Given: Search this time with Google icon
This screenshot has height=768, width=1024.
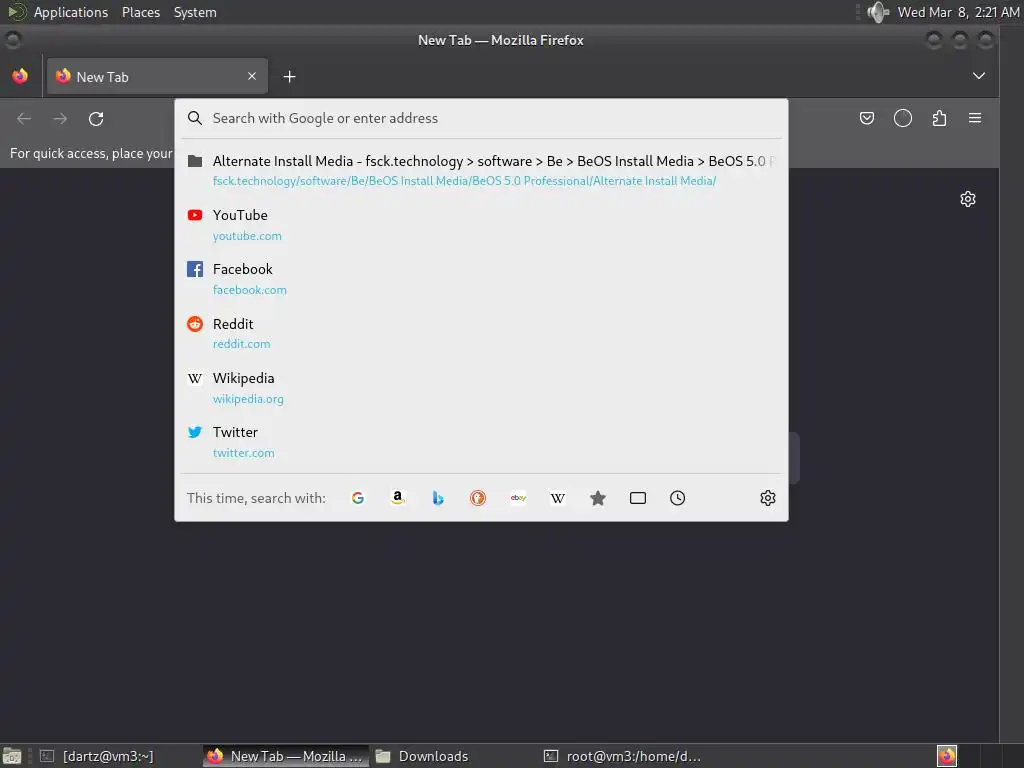Looking at the screenshot, I should (358, 498).
